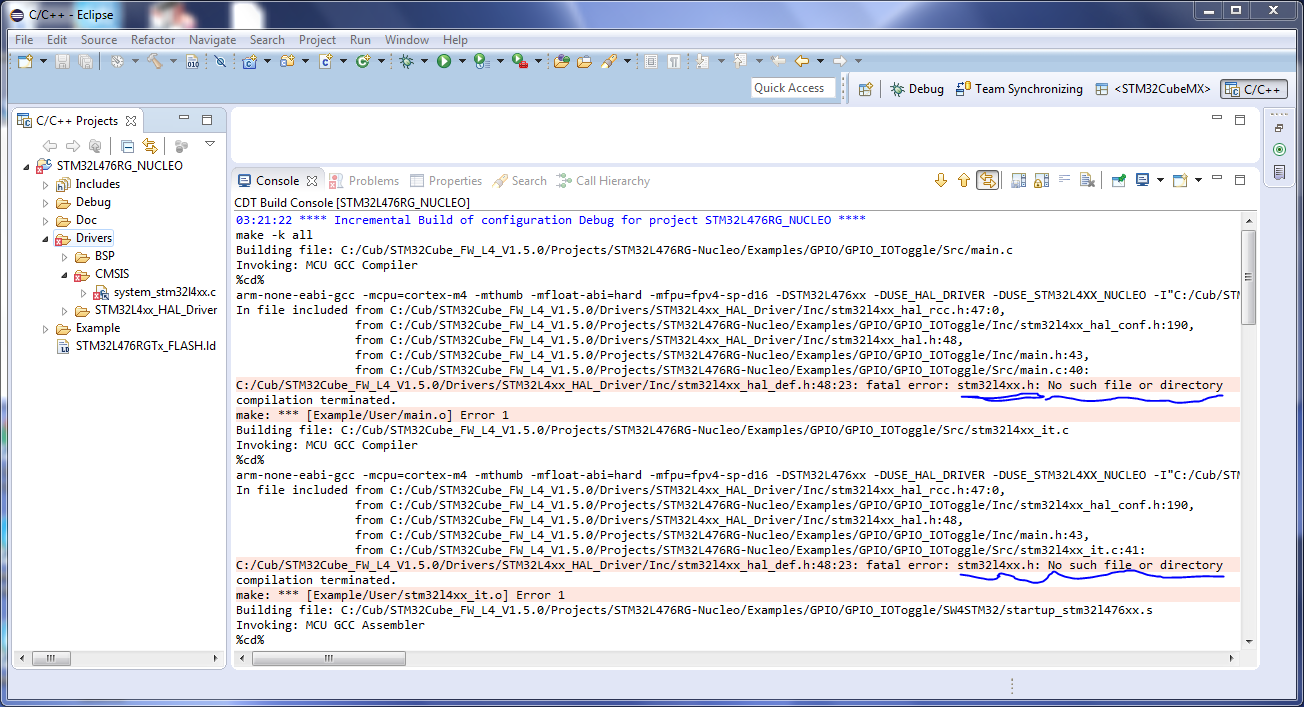The width and height of the screenshot is (1304, 707).
Task: Click the Open Perspective icon
Action: tap(866, 89)
